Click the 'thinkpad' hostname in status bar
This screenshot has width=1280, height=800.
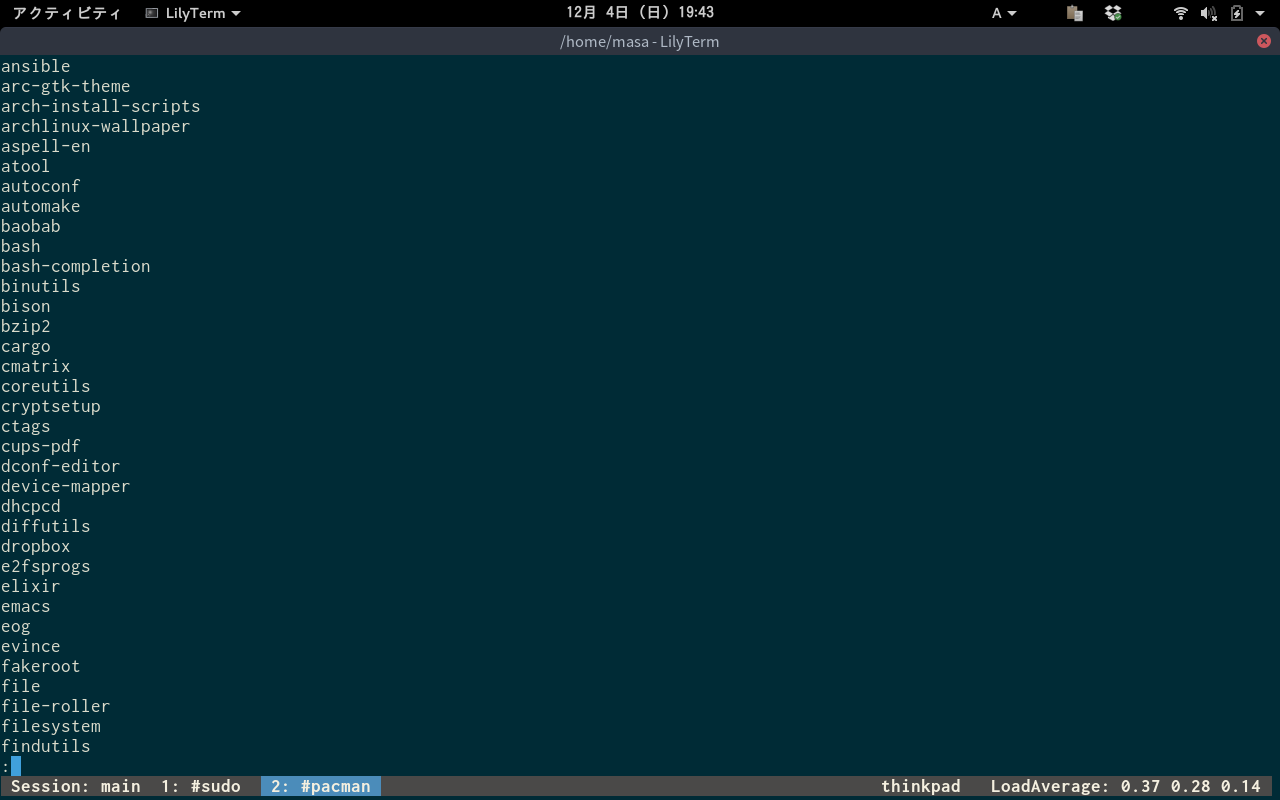click(921, 786)
